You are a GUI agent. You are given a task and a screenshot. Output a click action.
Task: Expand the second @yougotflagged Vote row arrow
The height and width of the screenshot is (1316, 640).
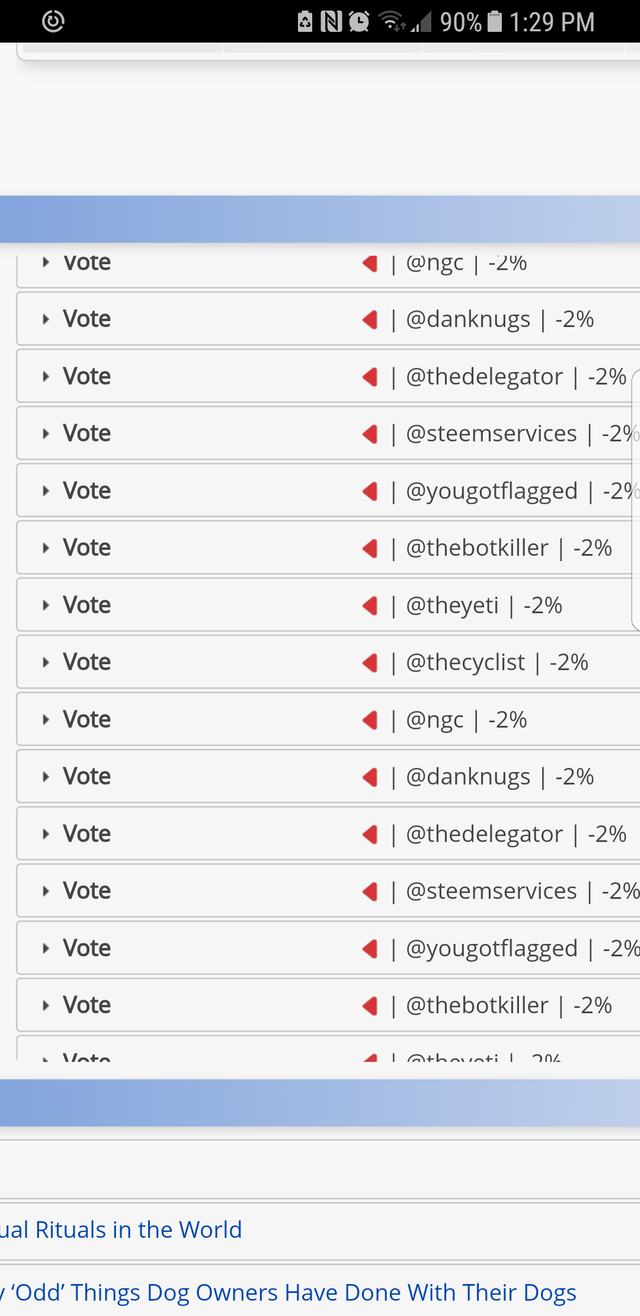point(46,948)
